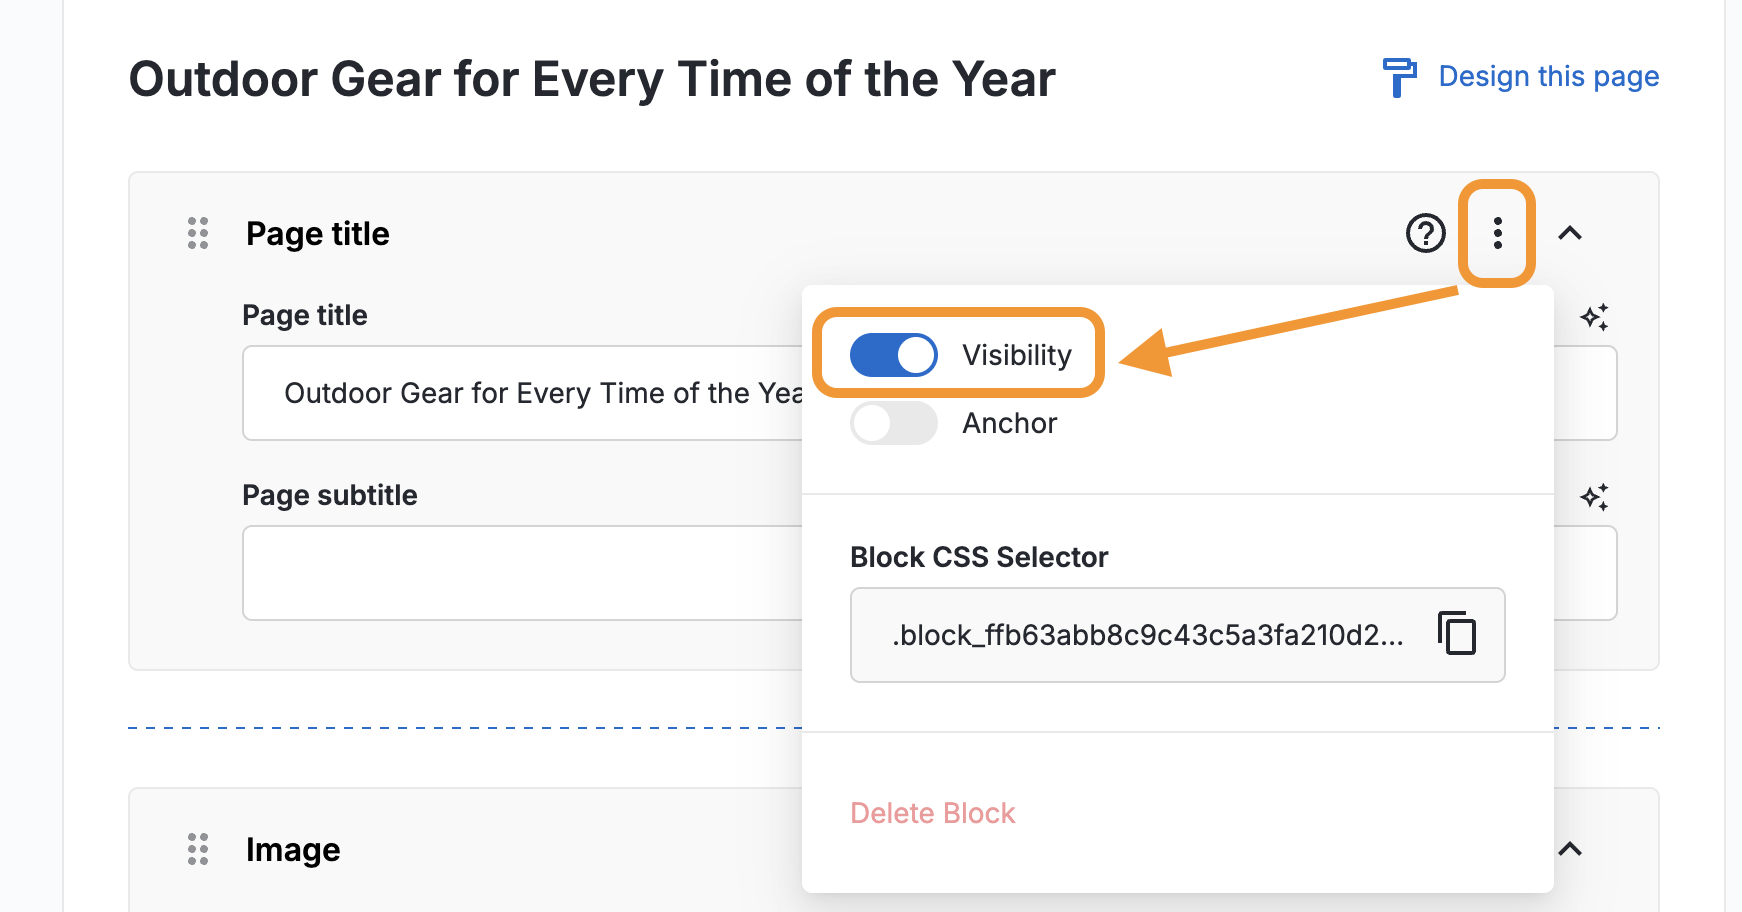Viewport: 1742px width, 912px height.
Task: Click the Visibility menu label
Action: [1016, 355]
